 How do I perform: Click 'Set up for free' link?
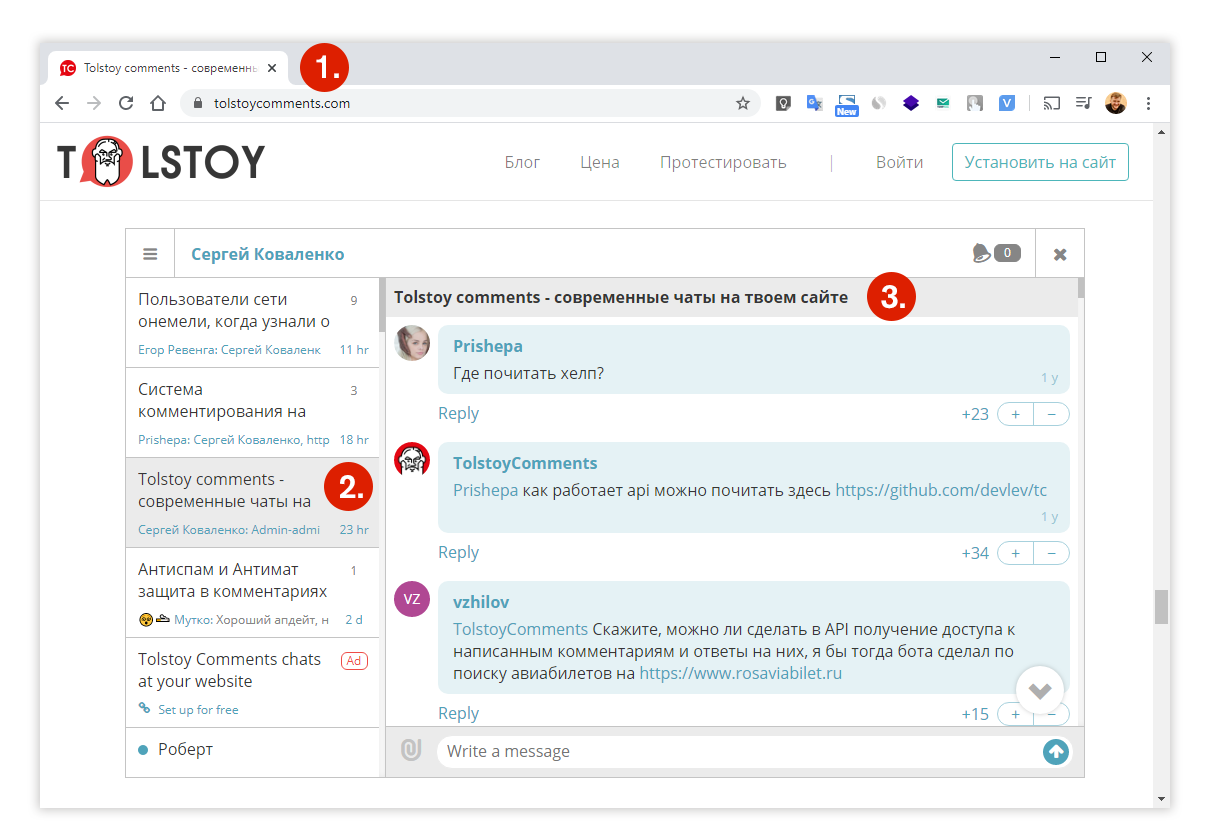[198, 710]
